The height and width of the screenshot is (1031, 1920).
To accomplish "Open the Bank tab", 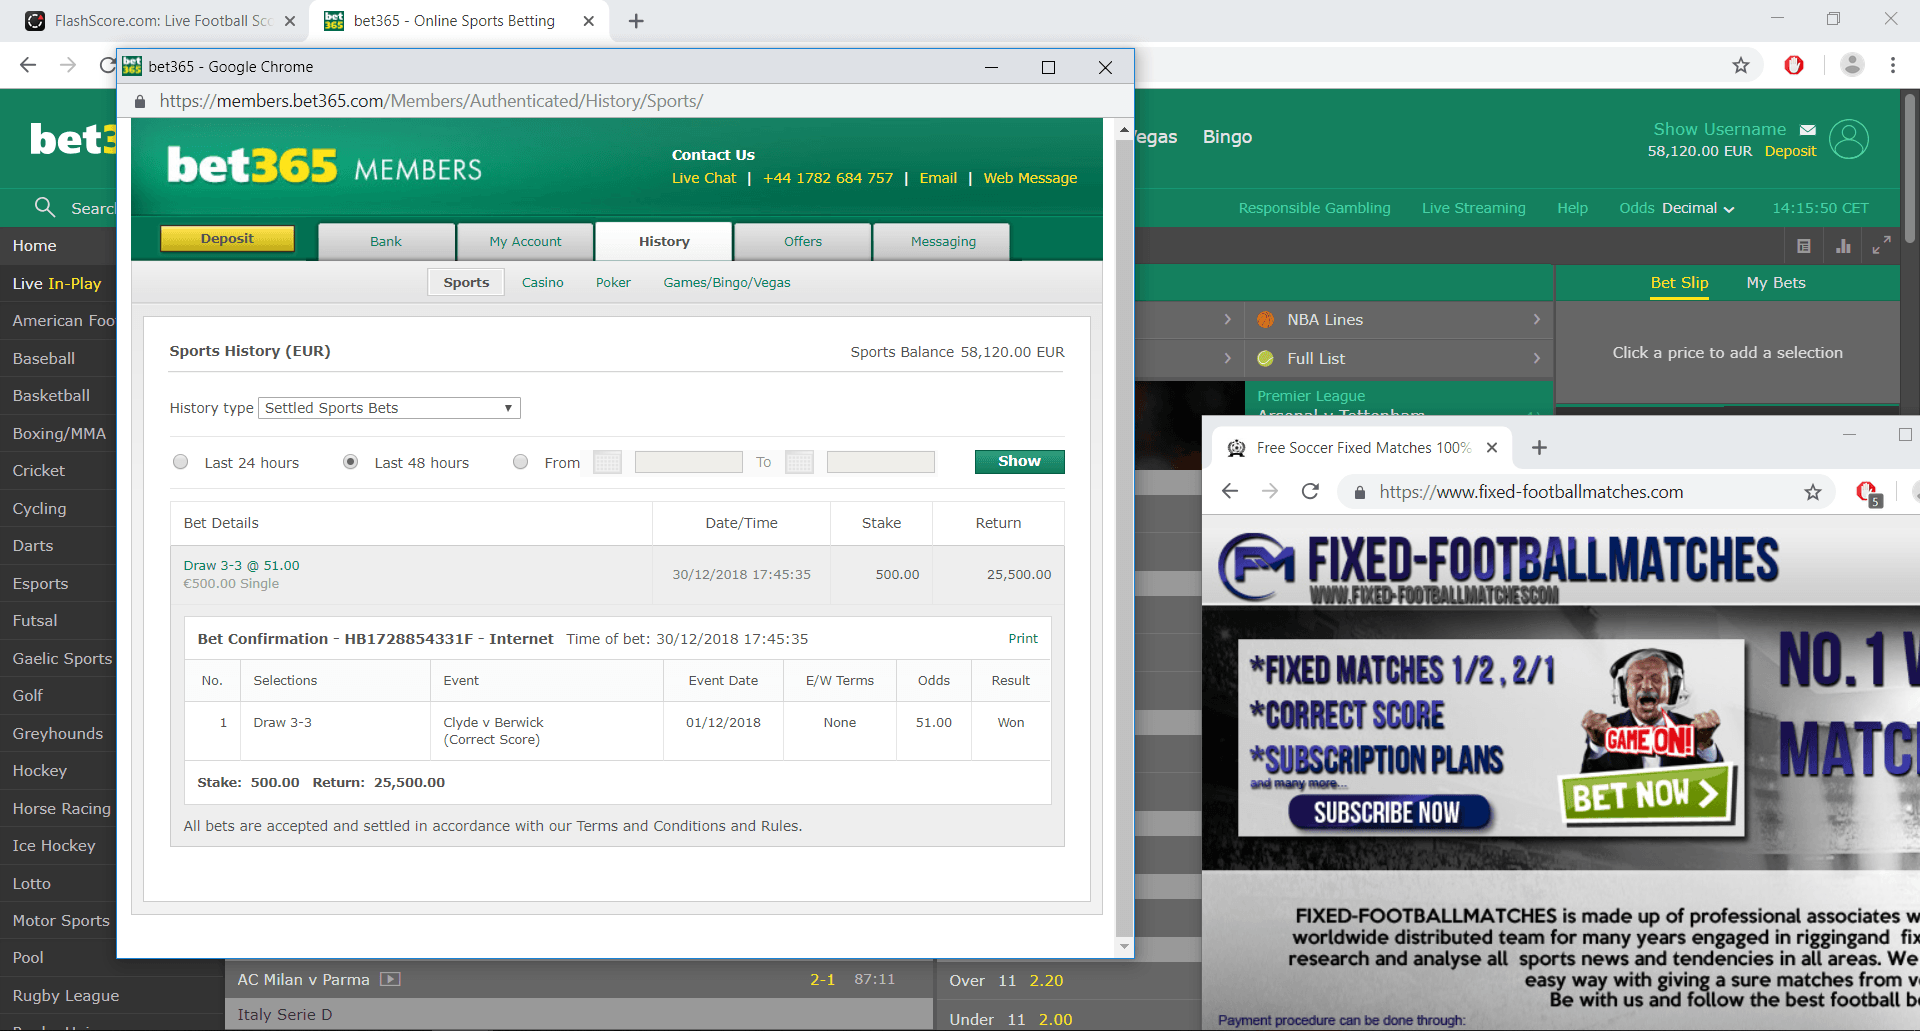I will [386, 241].
